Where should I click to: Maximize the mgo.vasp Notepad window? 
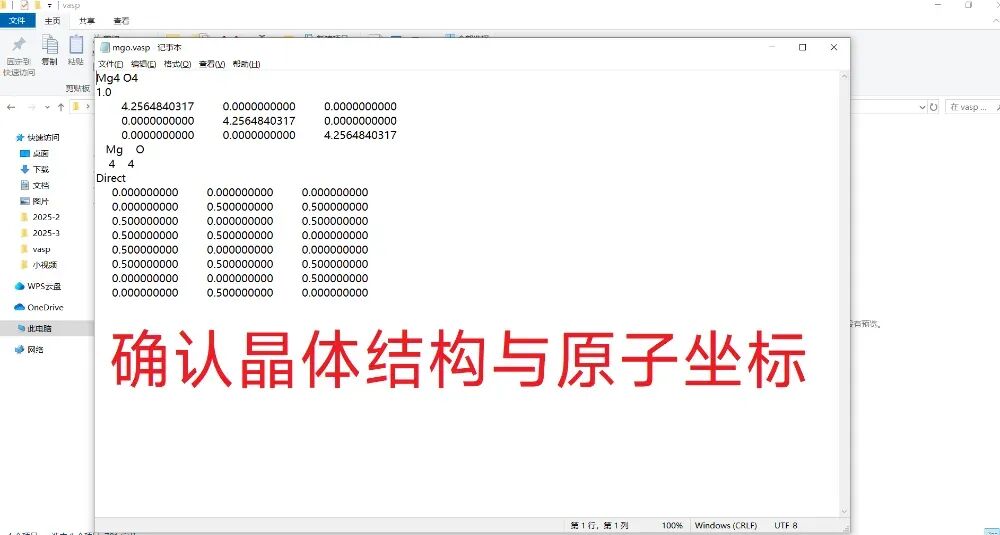coord(803,47)
